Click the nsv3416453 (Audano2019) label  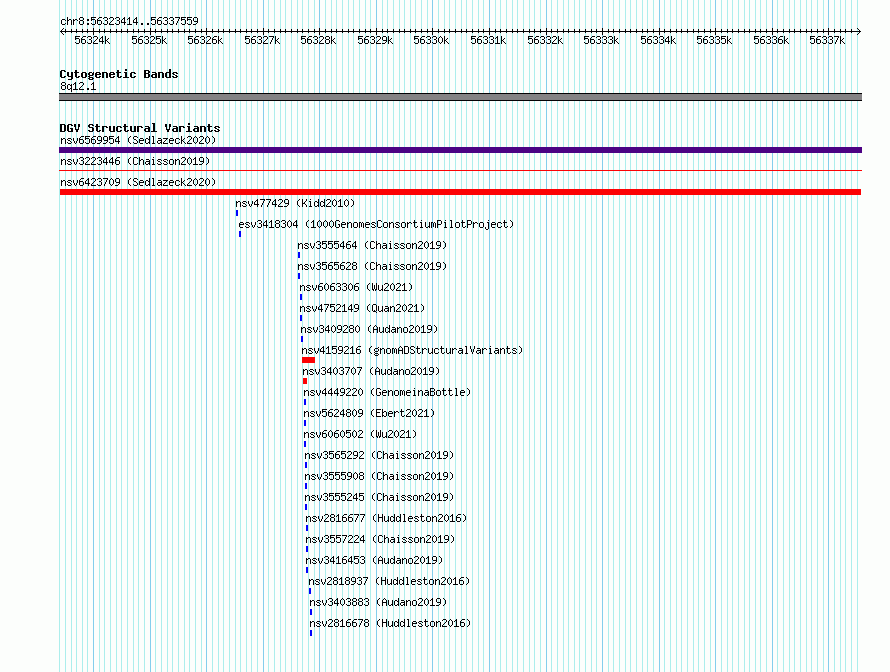point(375,560)
